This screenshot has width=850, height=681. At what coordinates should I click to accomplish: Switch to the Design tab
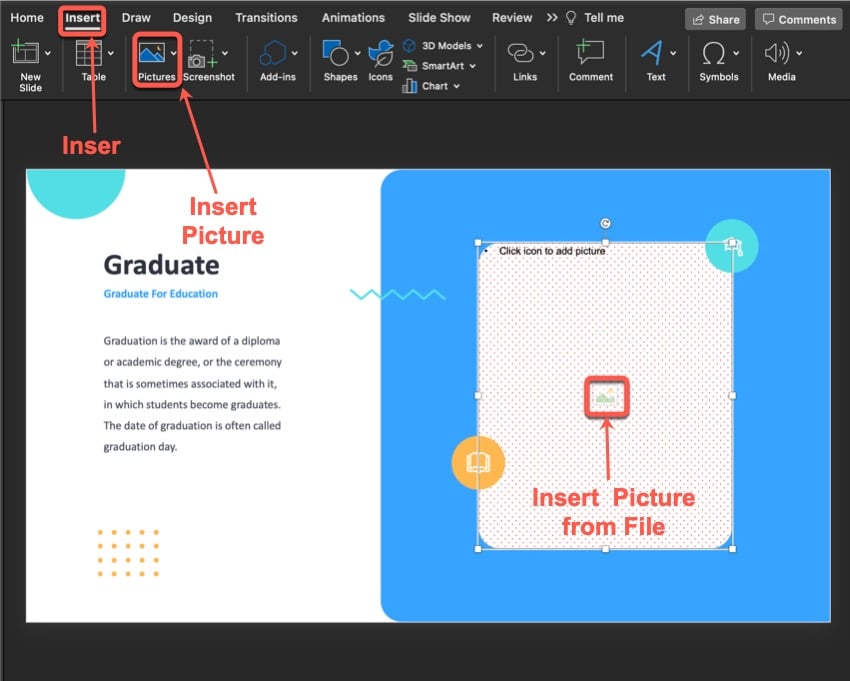coord(192,18)
